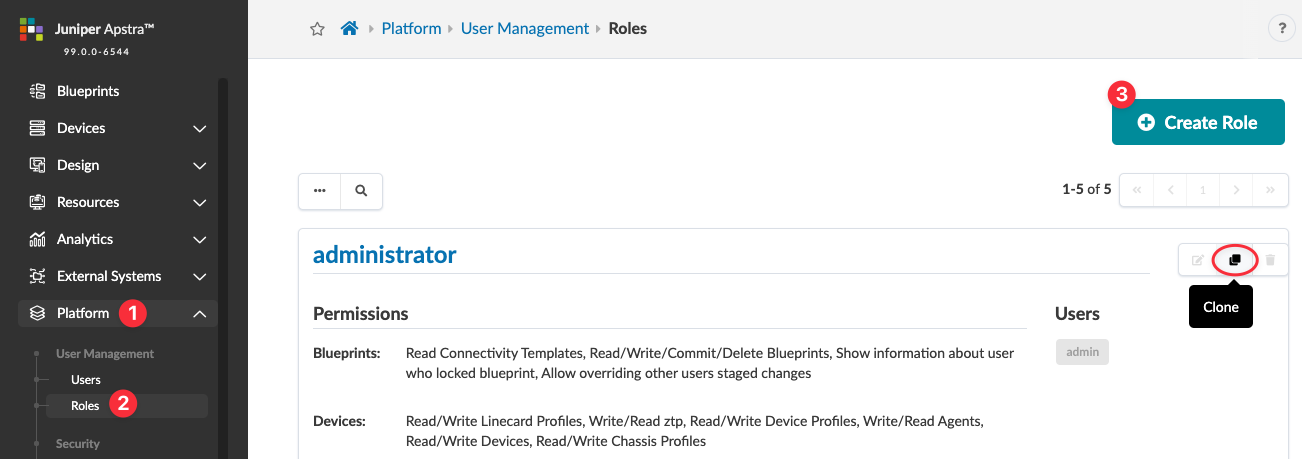
Task: Open the ellipsis options button
Action: click(x=320, y=189)
